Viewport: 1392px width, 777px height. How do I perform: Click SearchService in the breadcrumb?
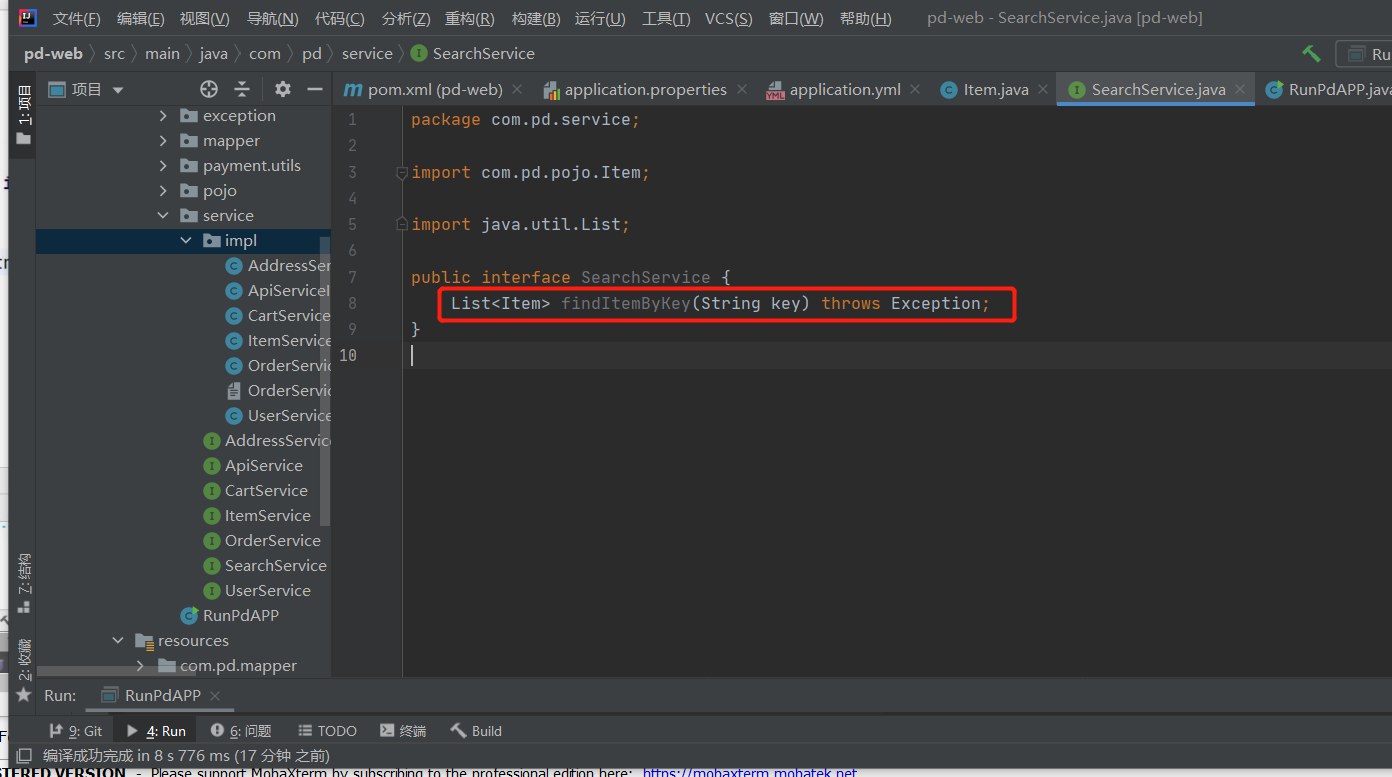pos(473,54)
